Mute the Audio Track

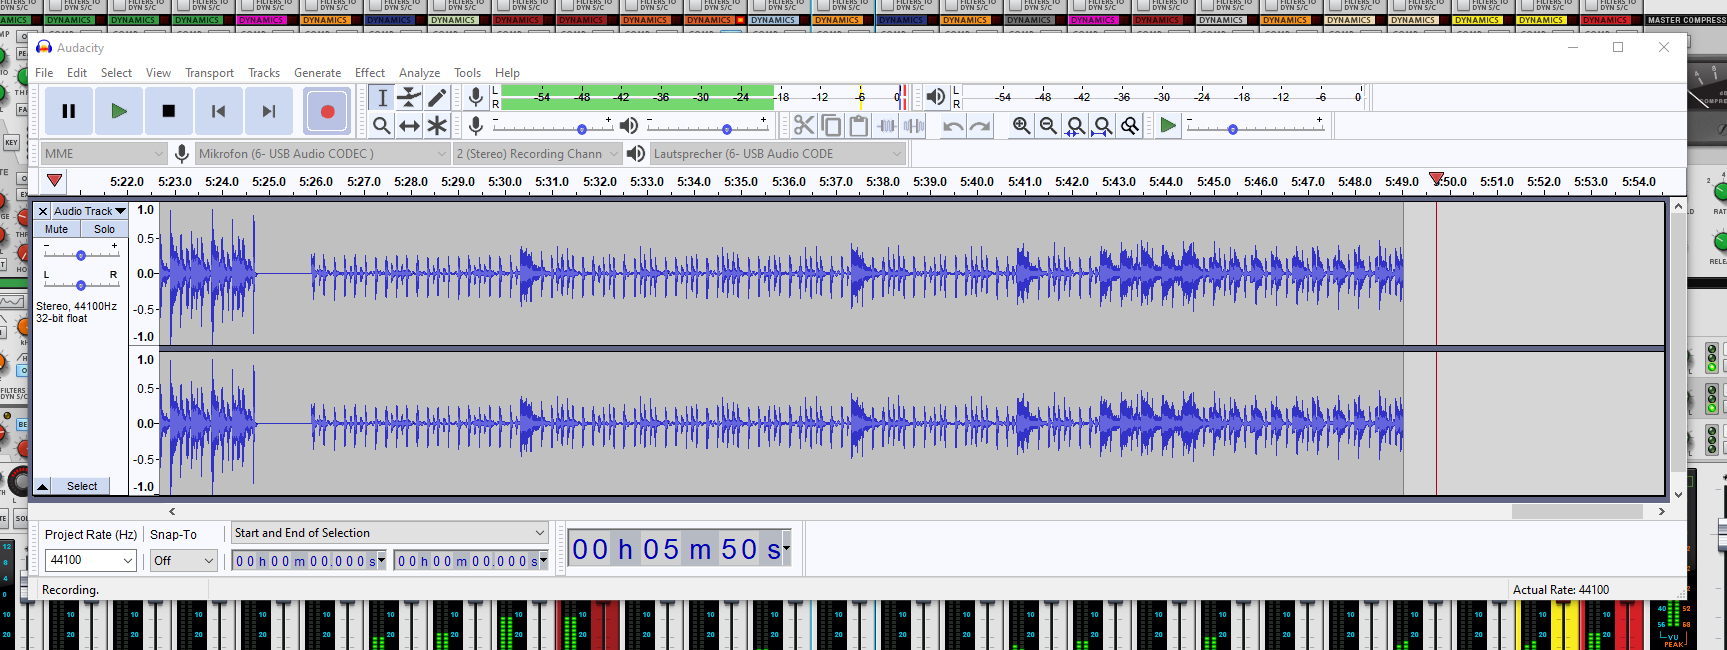[x=57, y=229]
